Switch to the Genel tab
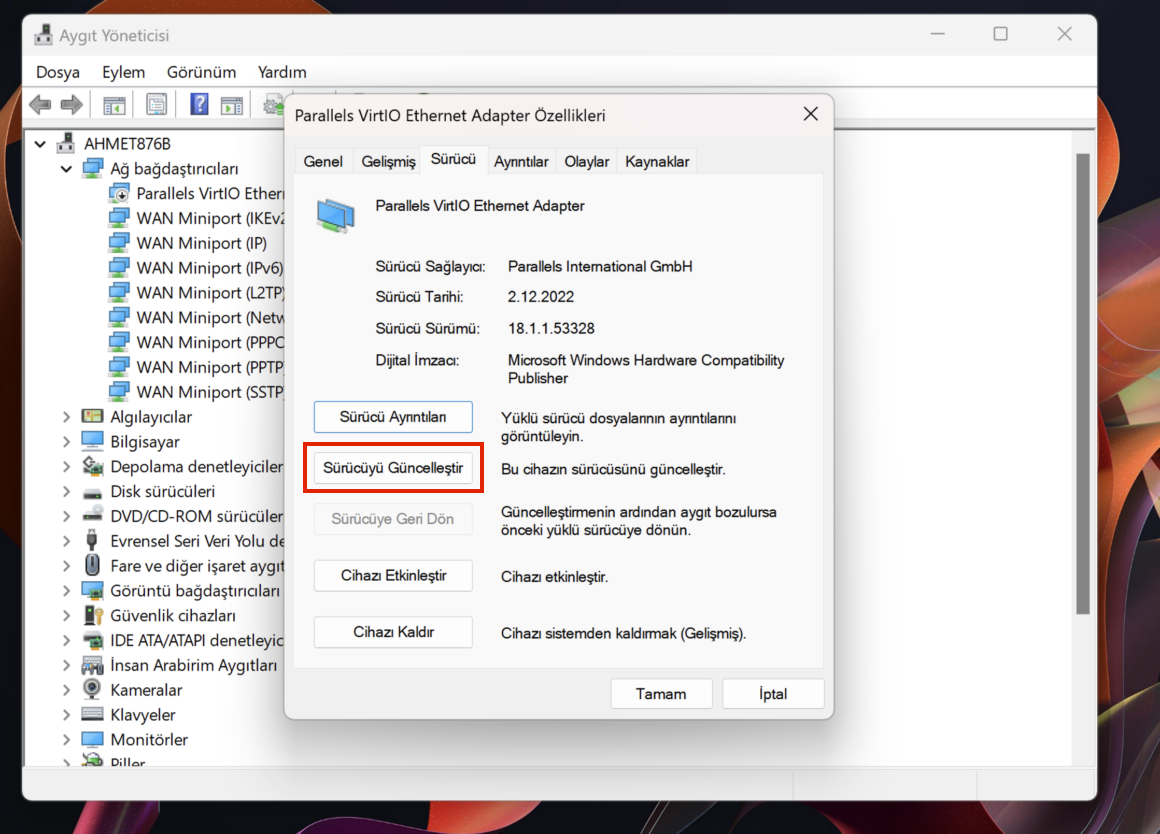 coord(323,161)
